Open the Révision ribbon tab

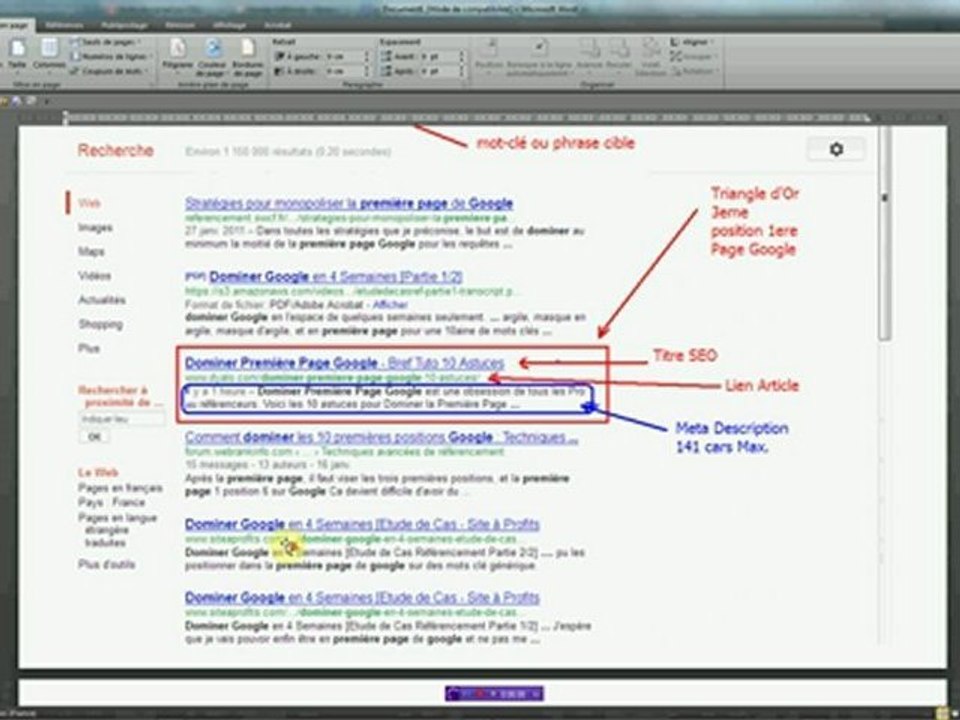(x=180, y=26)
